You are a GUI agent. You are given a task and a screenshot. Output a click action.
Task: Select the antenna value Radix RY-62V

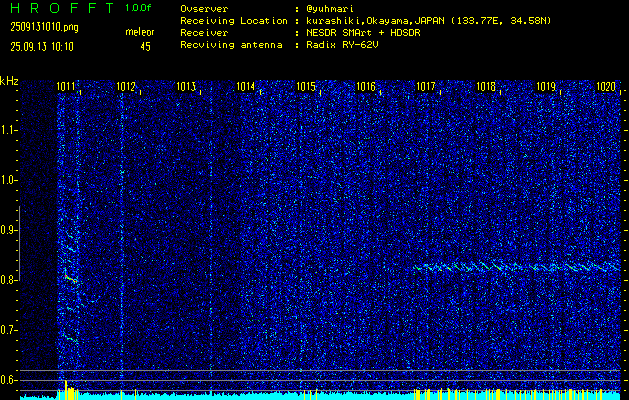342,45
